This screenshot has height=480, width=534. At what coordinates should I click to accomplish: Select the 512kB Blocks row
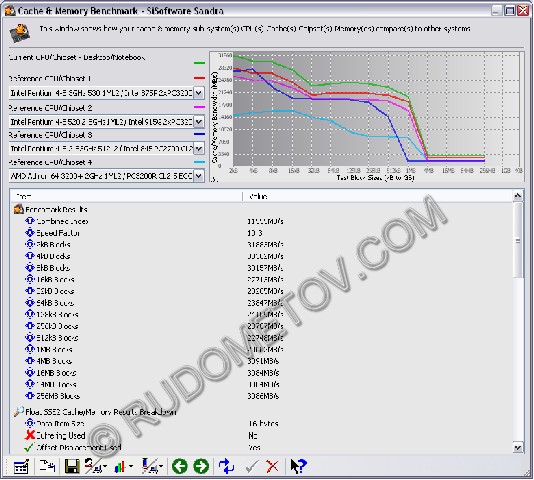tap(261, 338)
